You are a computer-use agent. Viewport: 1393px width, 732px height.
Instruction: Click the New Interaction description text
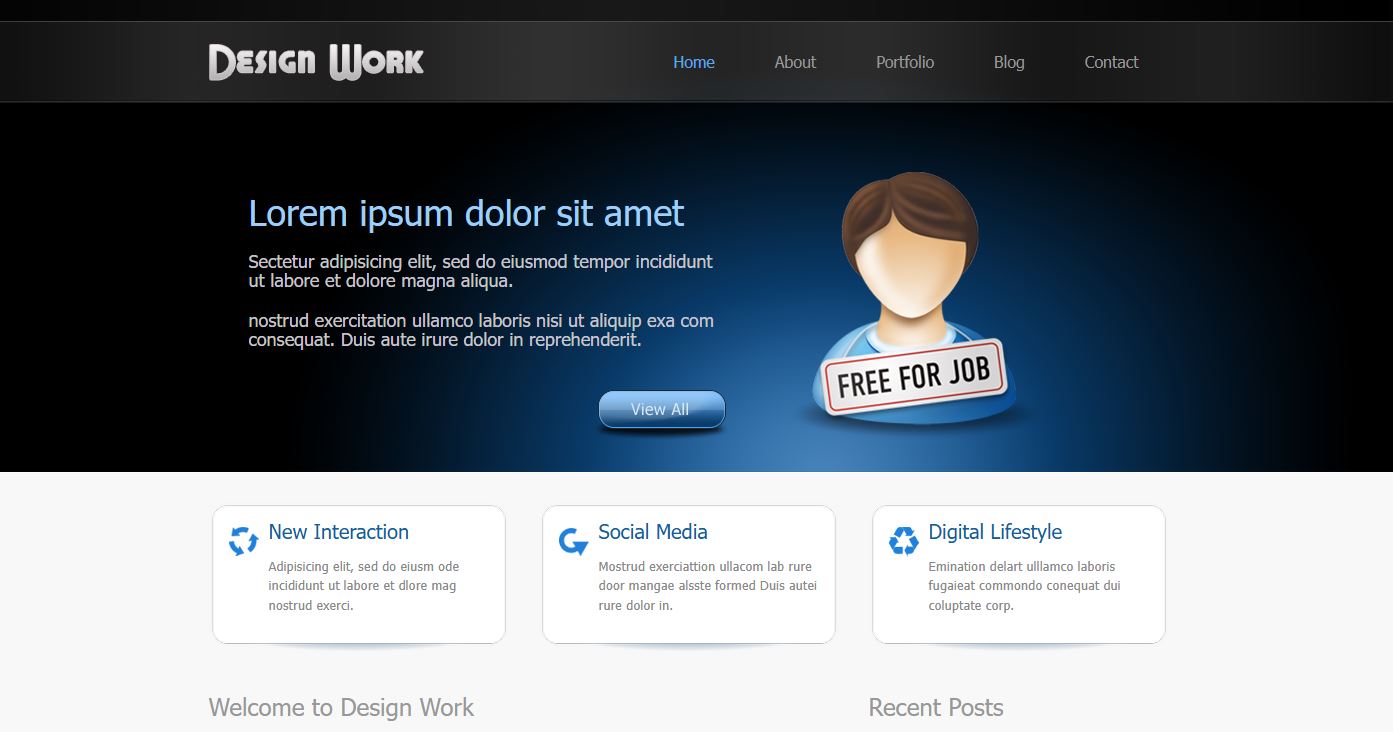pyautogui.click(x=364, y=586)
